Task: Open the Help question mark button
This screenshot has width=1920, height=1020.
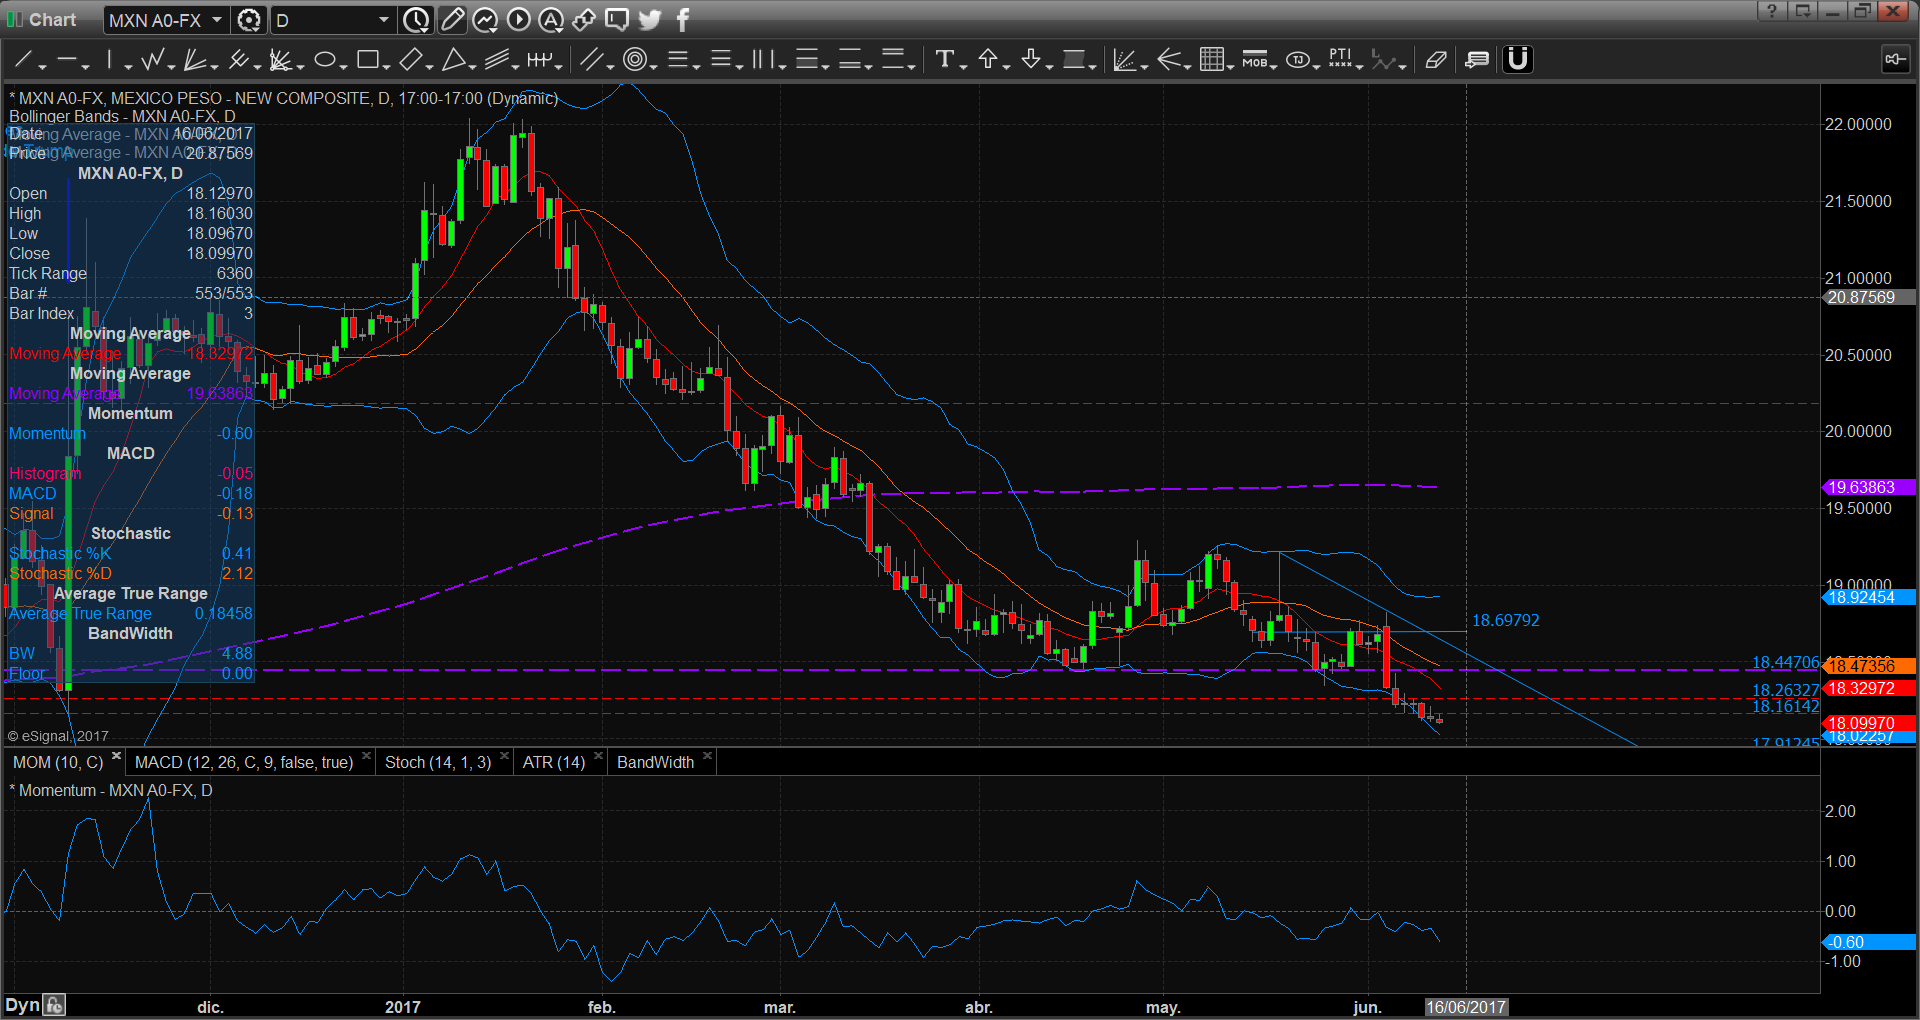Action: pos(1772,11)
